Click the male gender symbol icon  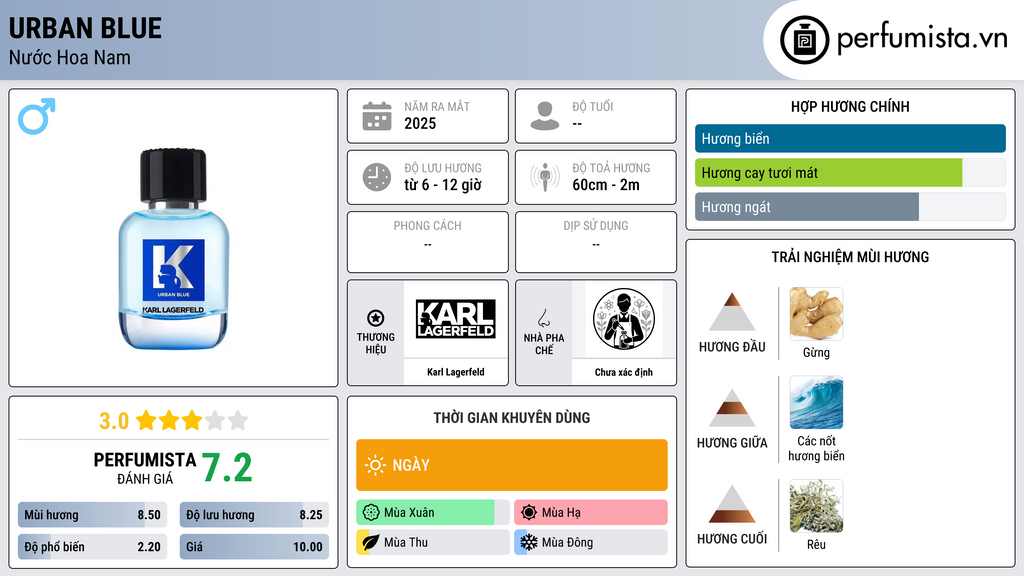37,116
